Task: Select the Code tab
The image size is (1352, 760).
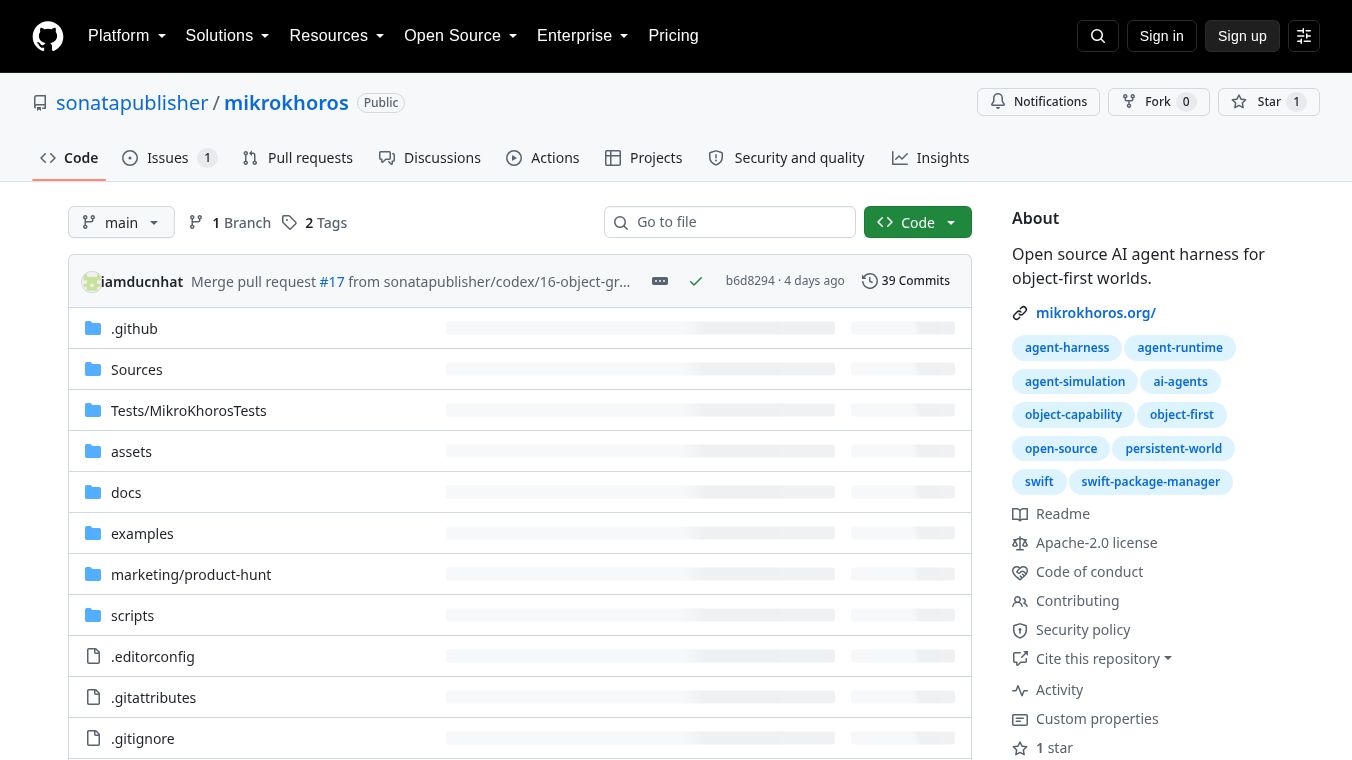Action: pos(69,158)
